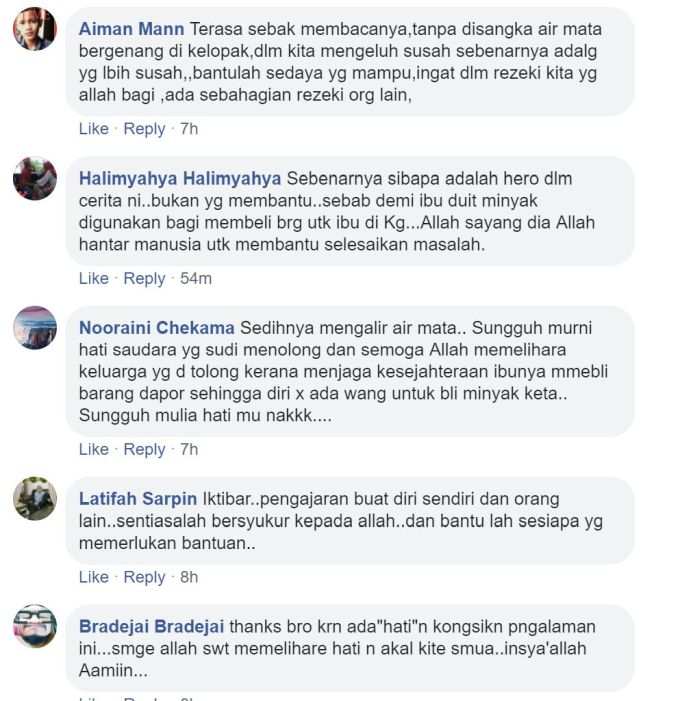This screenshot has width=680, height=701.
Task: Like Latifah Sarpin's comment
Action: pyautogui.click(x=93, y=577)
